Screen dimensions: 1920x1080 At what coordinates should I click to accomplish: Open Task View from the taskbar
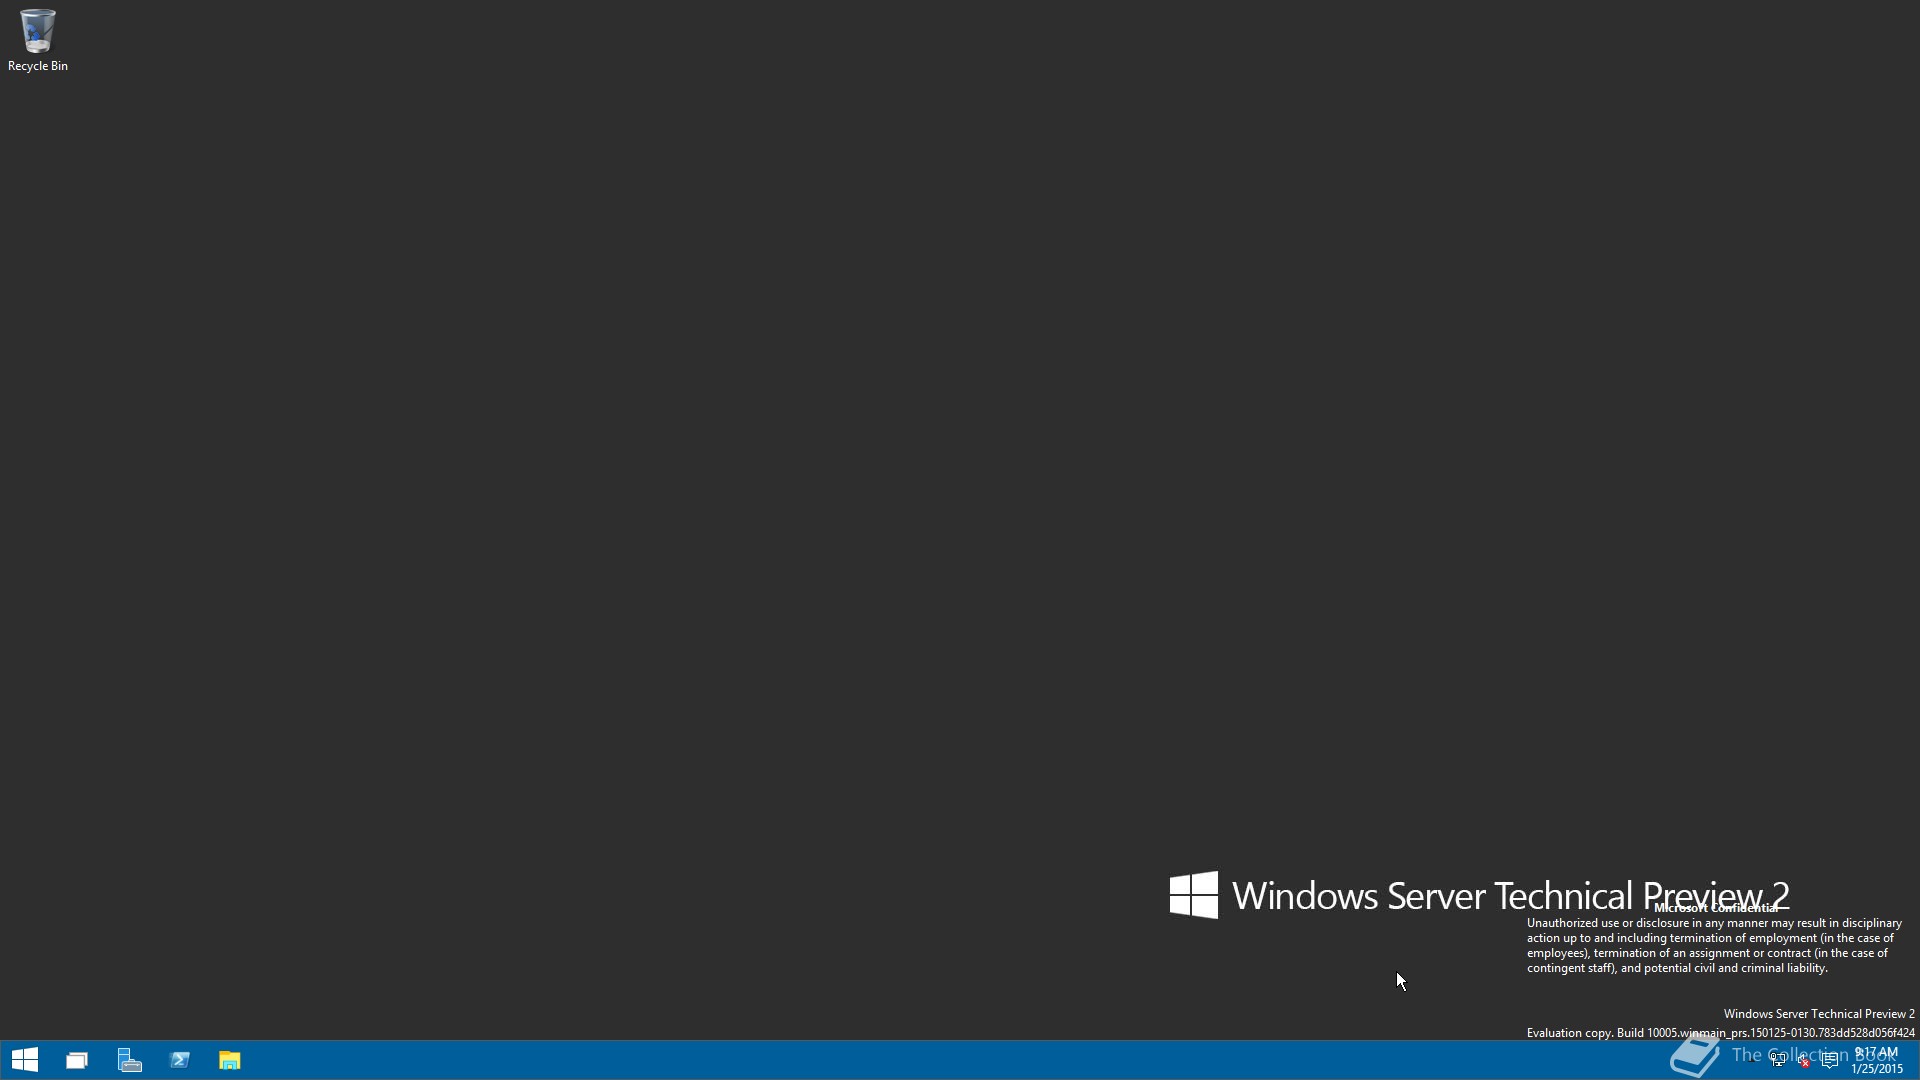pos(77,1060)
